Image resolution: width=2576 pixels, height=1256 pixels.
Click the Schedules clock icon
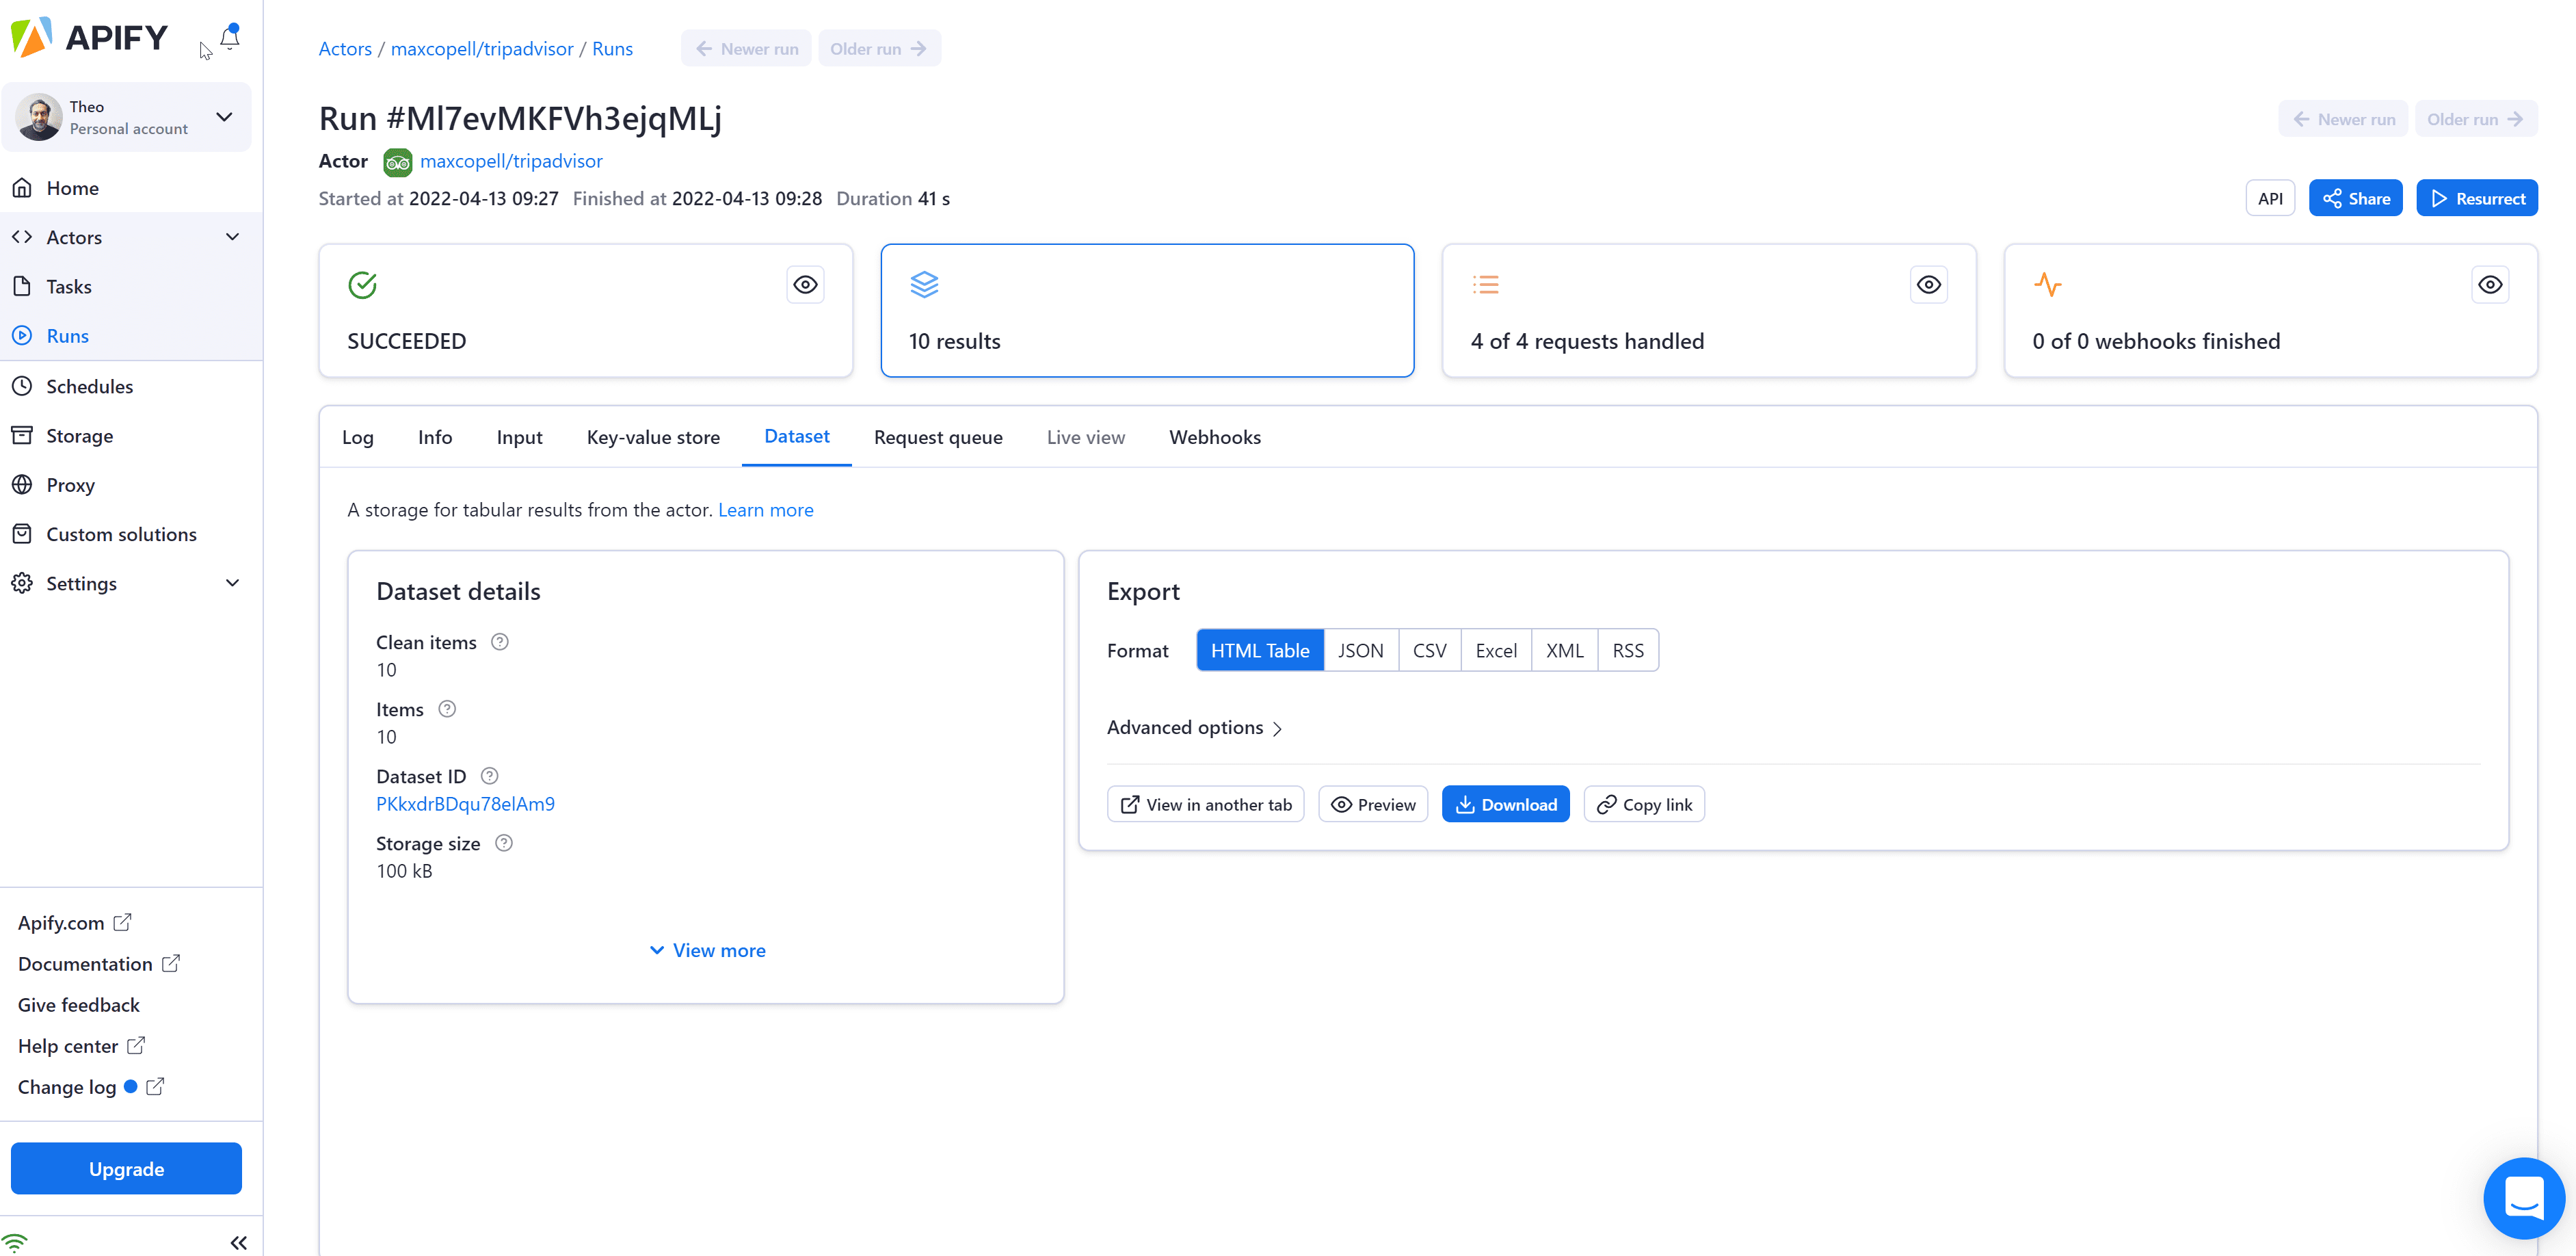point(22,386)
